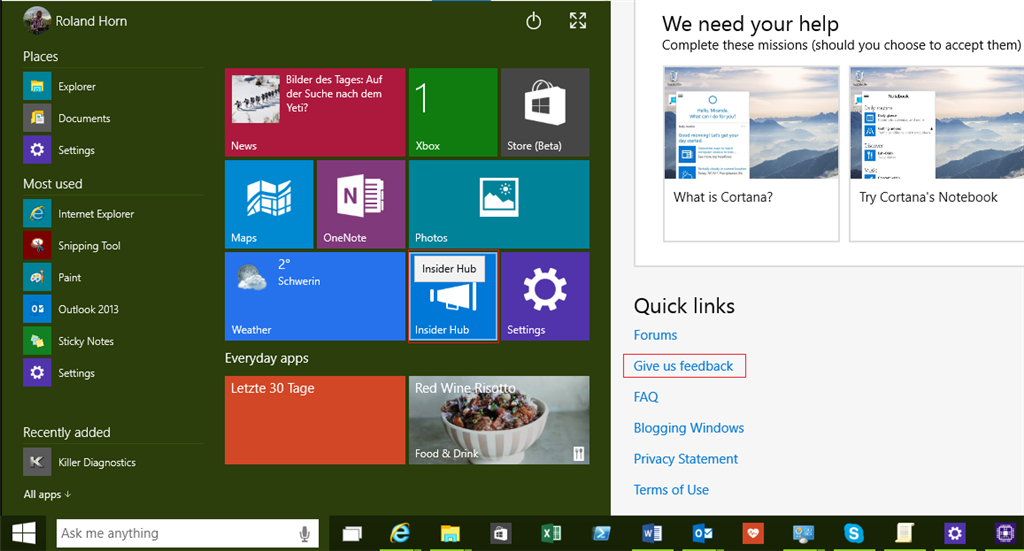1024x551 pixels.
Task: Open the News live tile
Action: (315, 112)
